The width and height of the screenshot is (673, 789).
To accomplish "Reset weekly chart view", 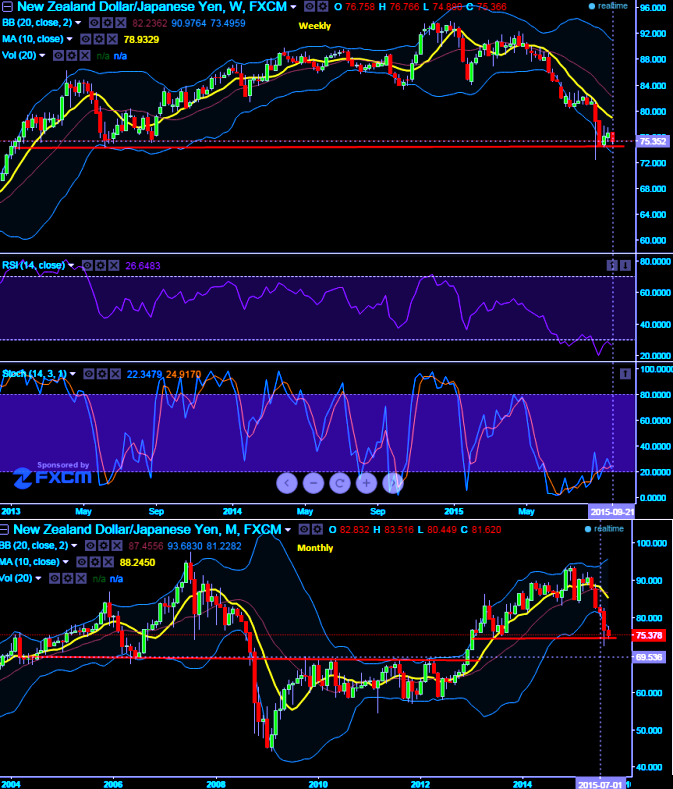I will (x=340, y=483).
